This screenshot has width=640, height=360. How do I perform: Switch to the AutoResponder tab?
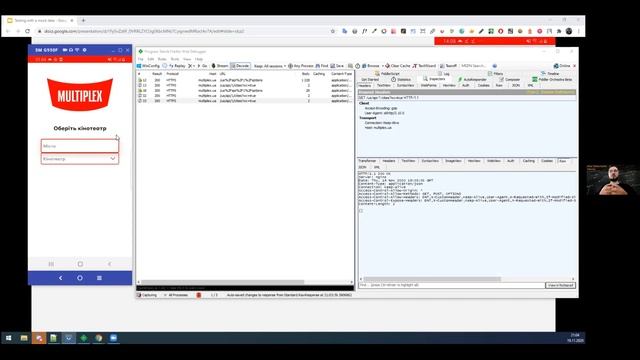[473, 79]
